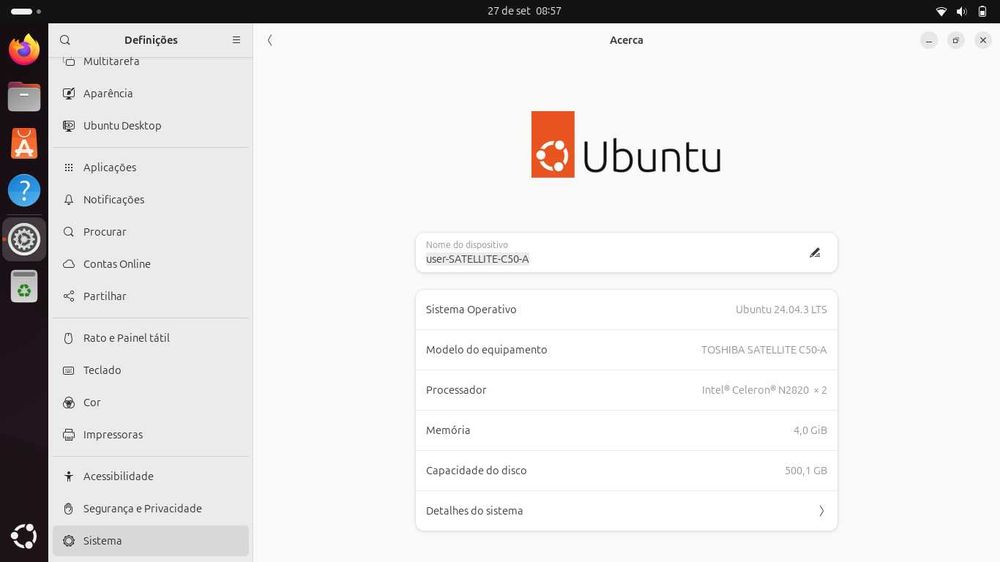Select Procurar in the sidebar
This screenshot has width=1000, height=562.
pos(151,232)
